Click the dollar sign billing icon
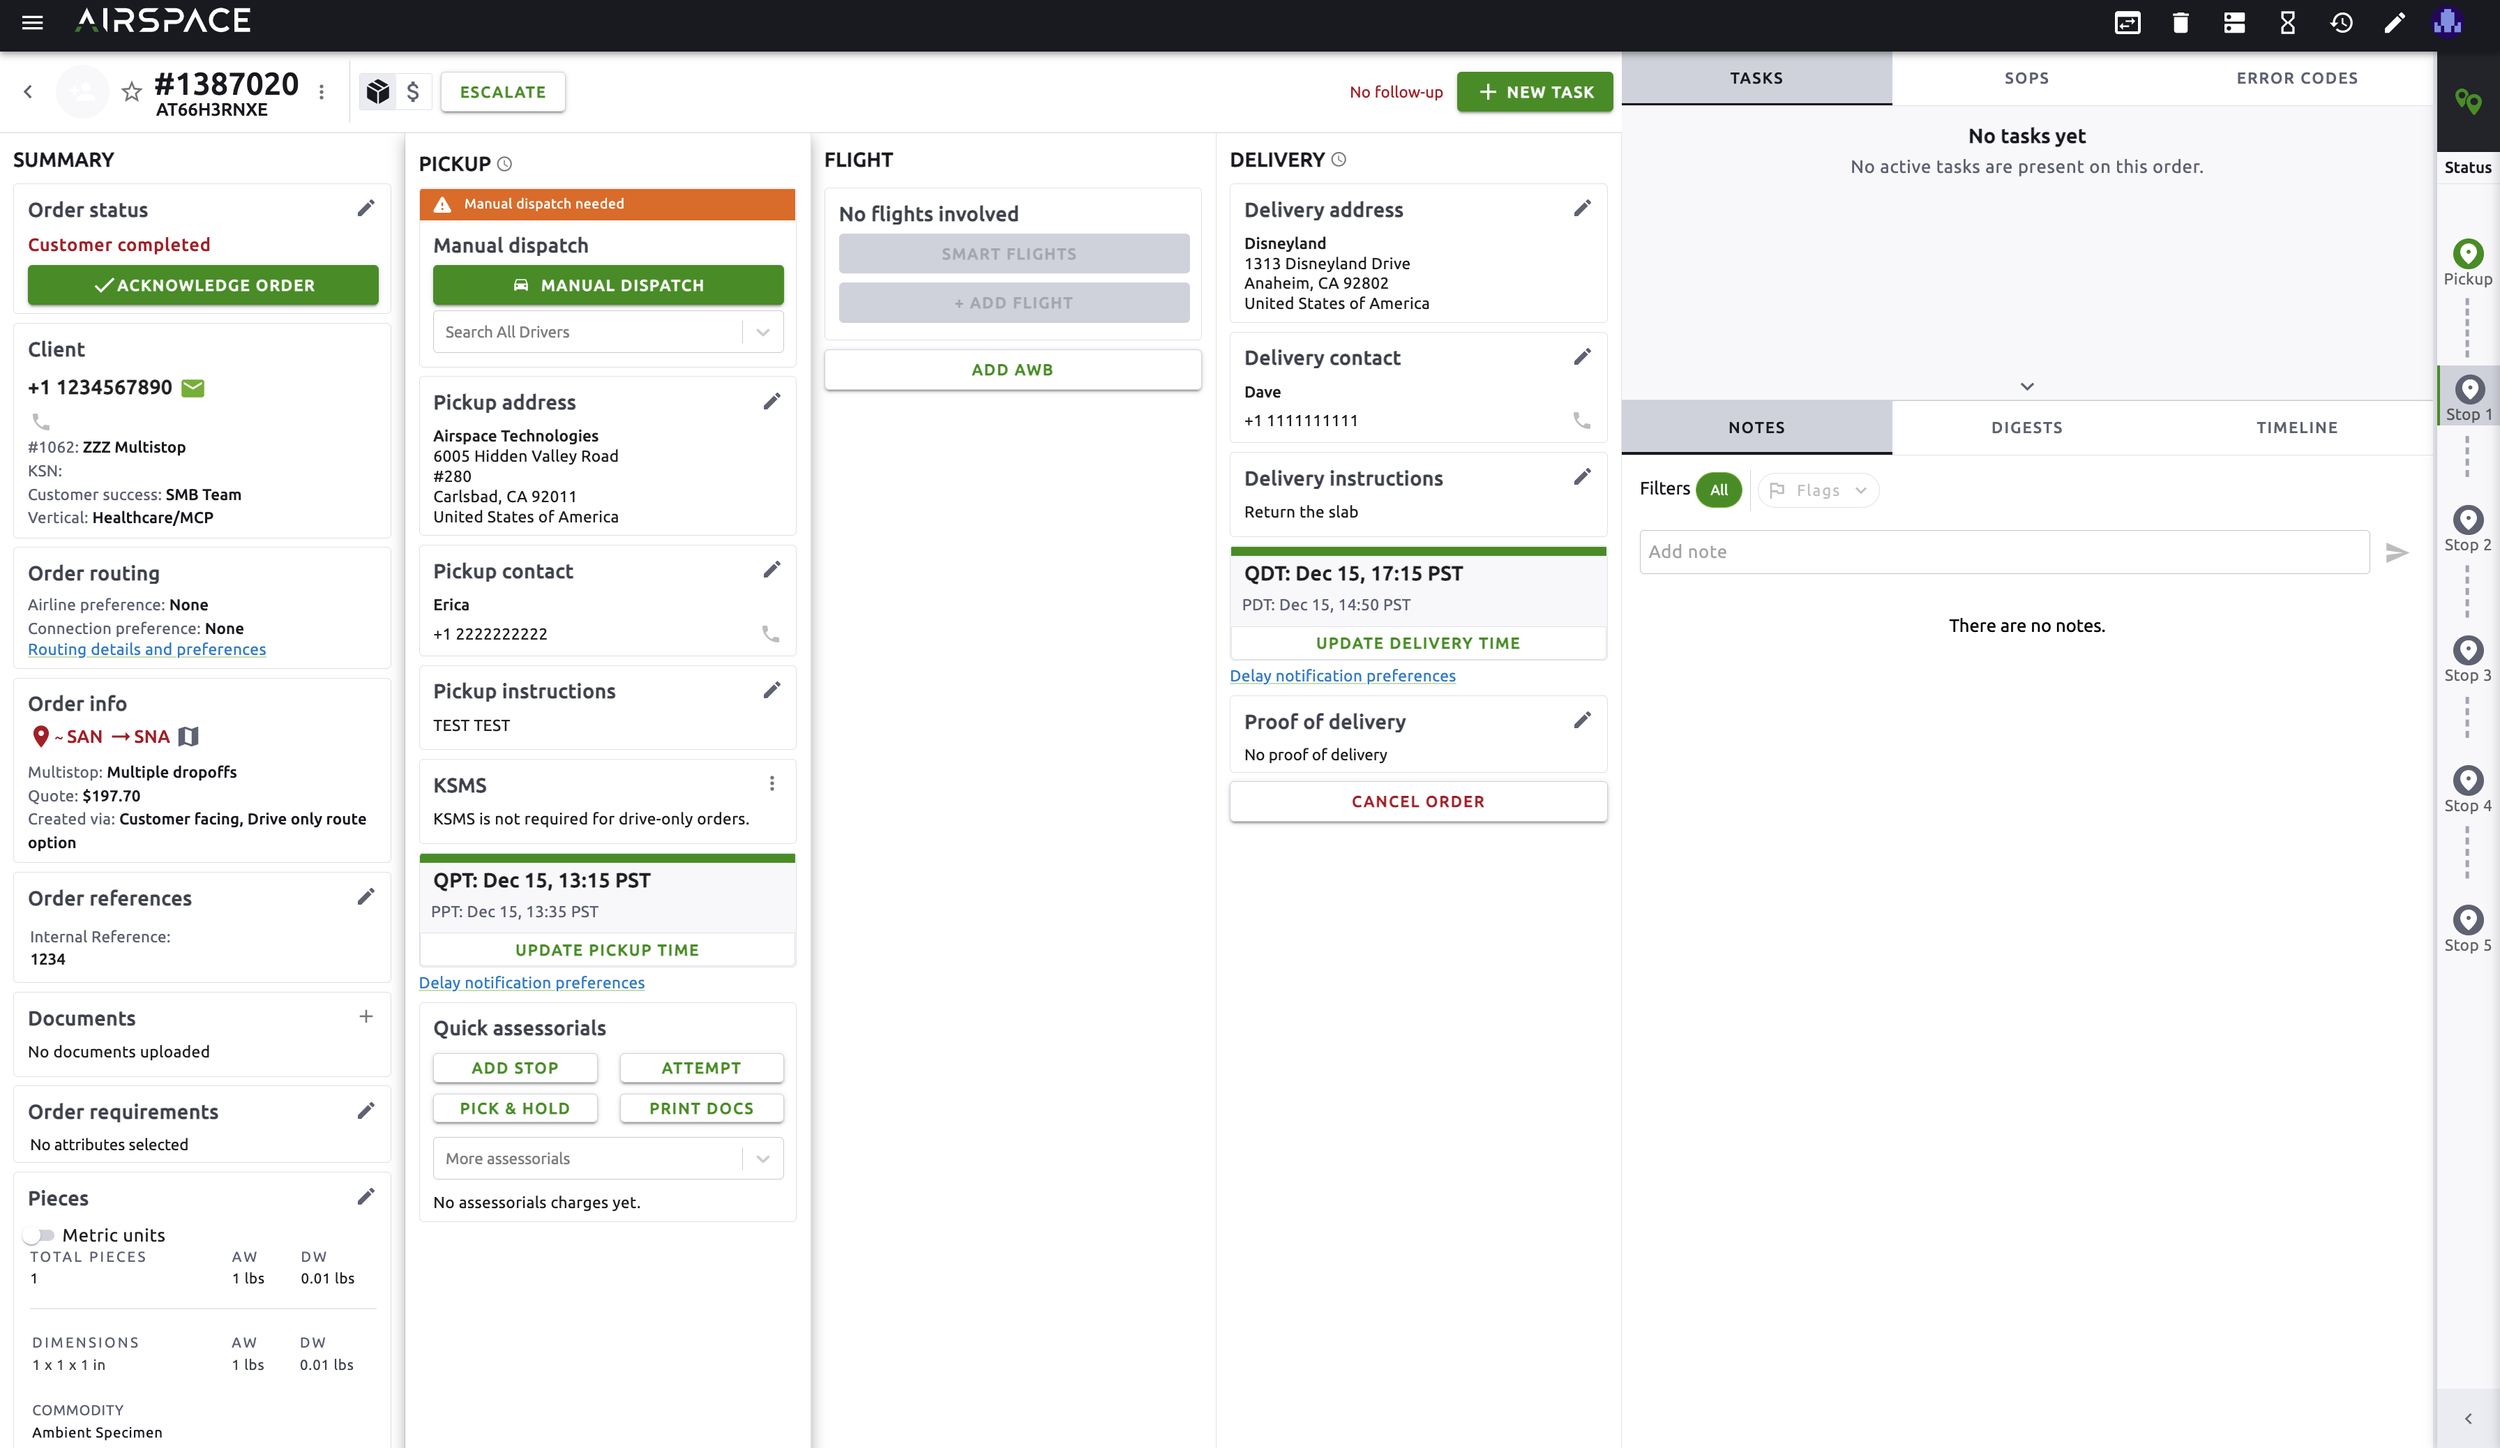 (x=412, y=92)
